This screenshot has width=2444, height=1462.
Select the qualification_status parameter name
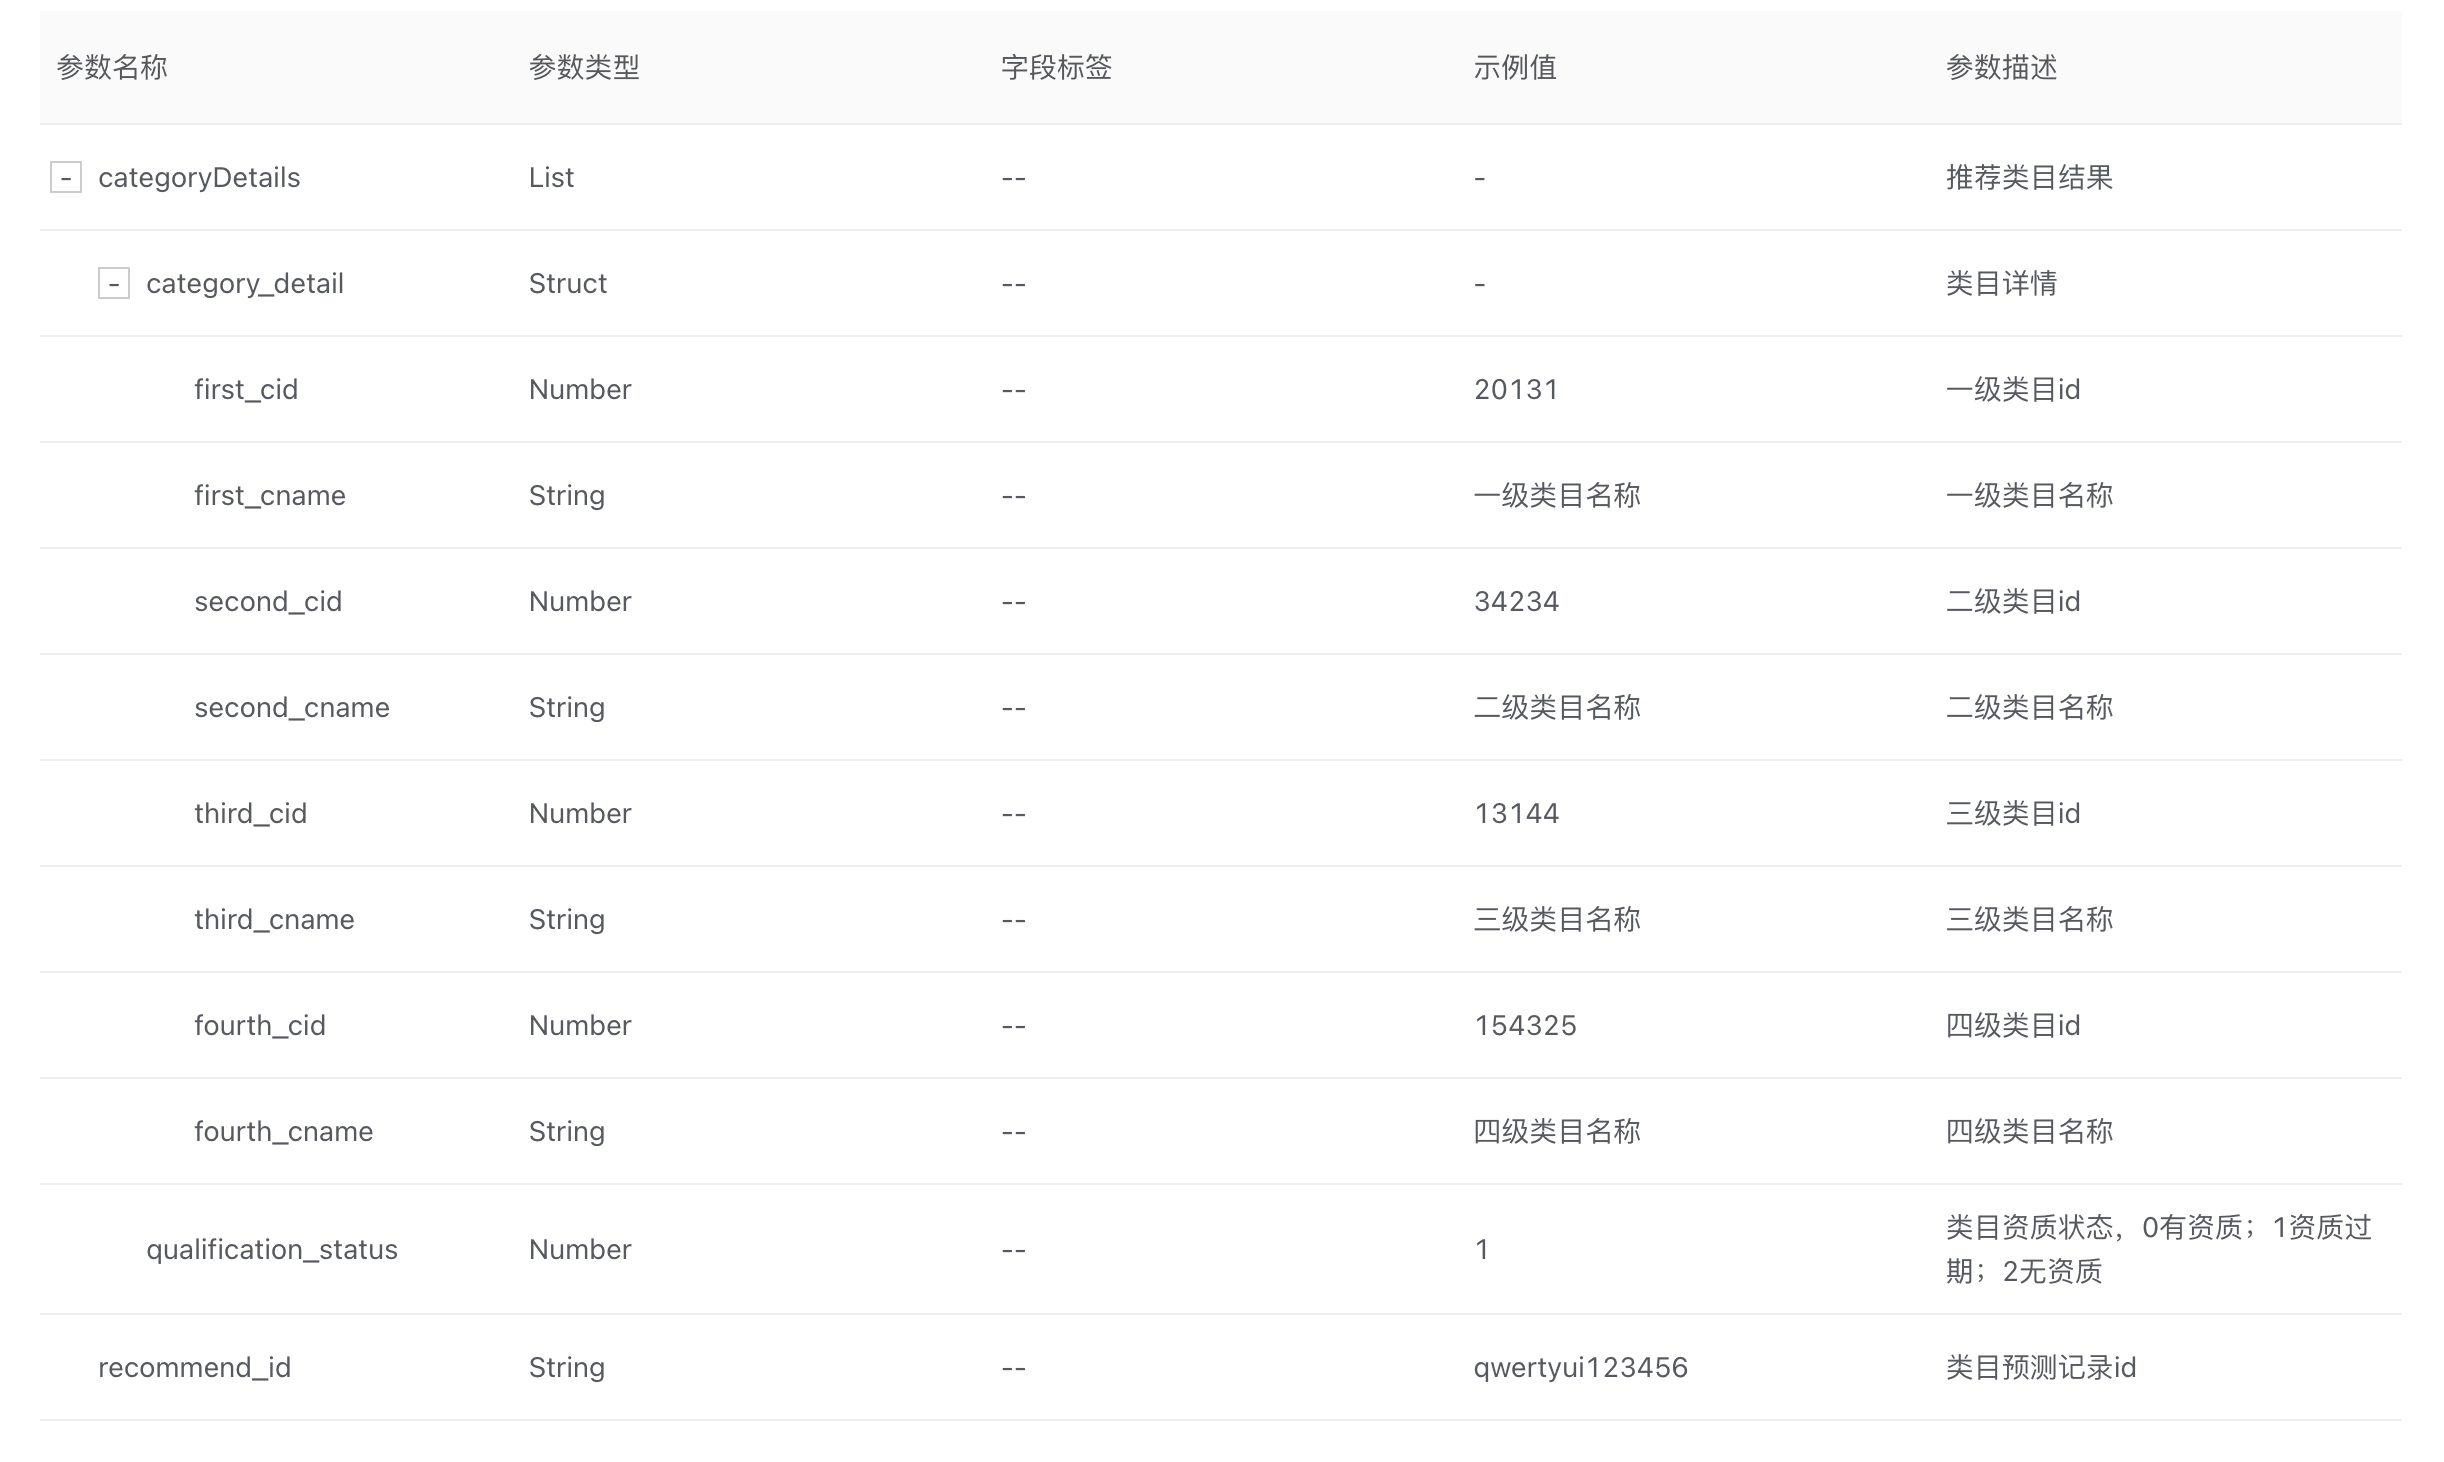[x=272, y=1250]
